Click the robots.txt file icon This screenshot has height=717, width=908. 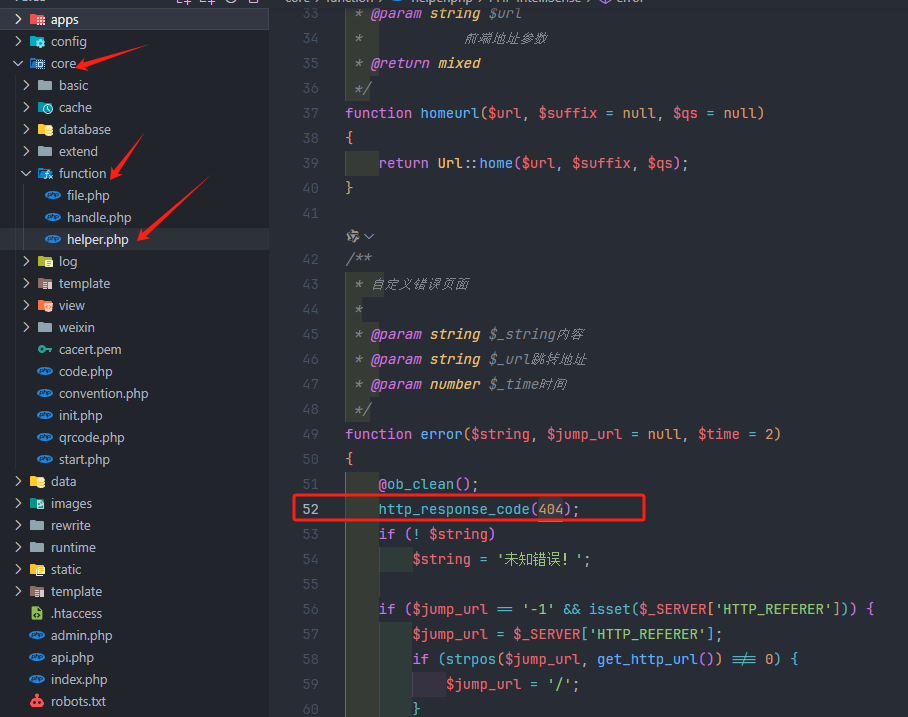pos(37,701)
